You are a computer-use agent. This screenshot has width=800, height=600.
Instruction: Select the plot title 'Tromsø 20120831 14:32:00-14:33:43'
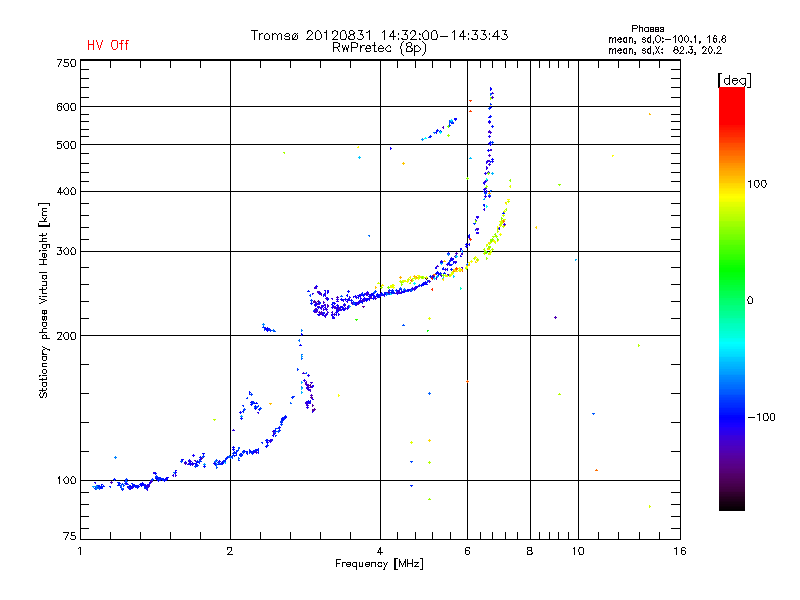[379, 35]
